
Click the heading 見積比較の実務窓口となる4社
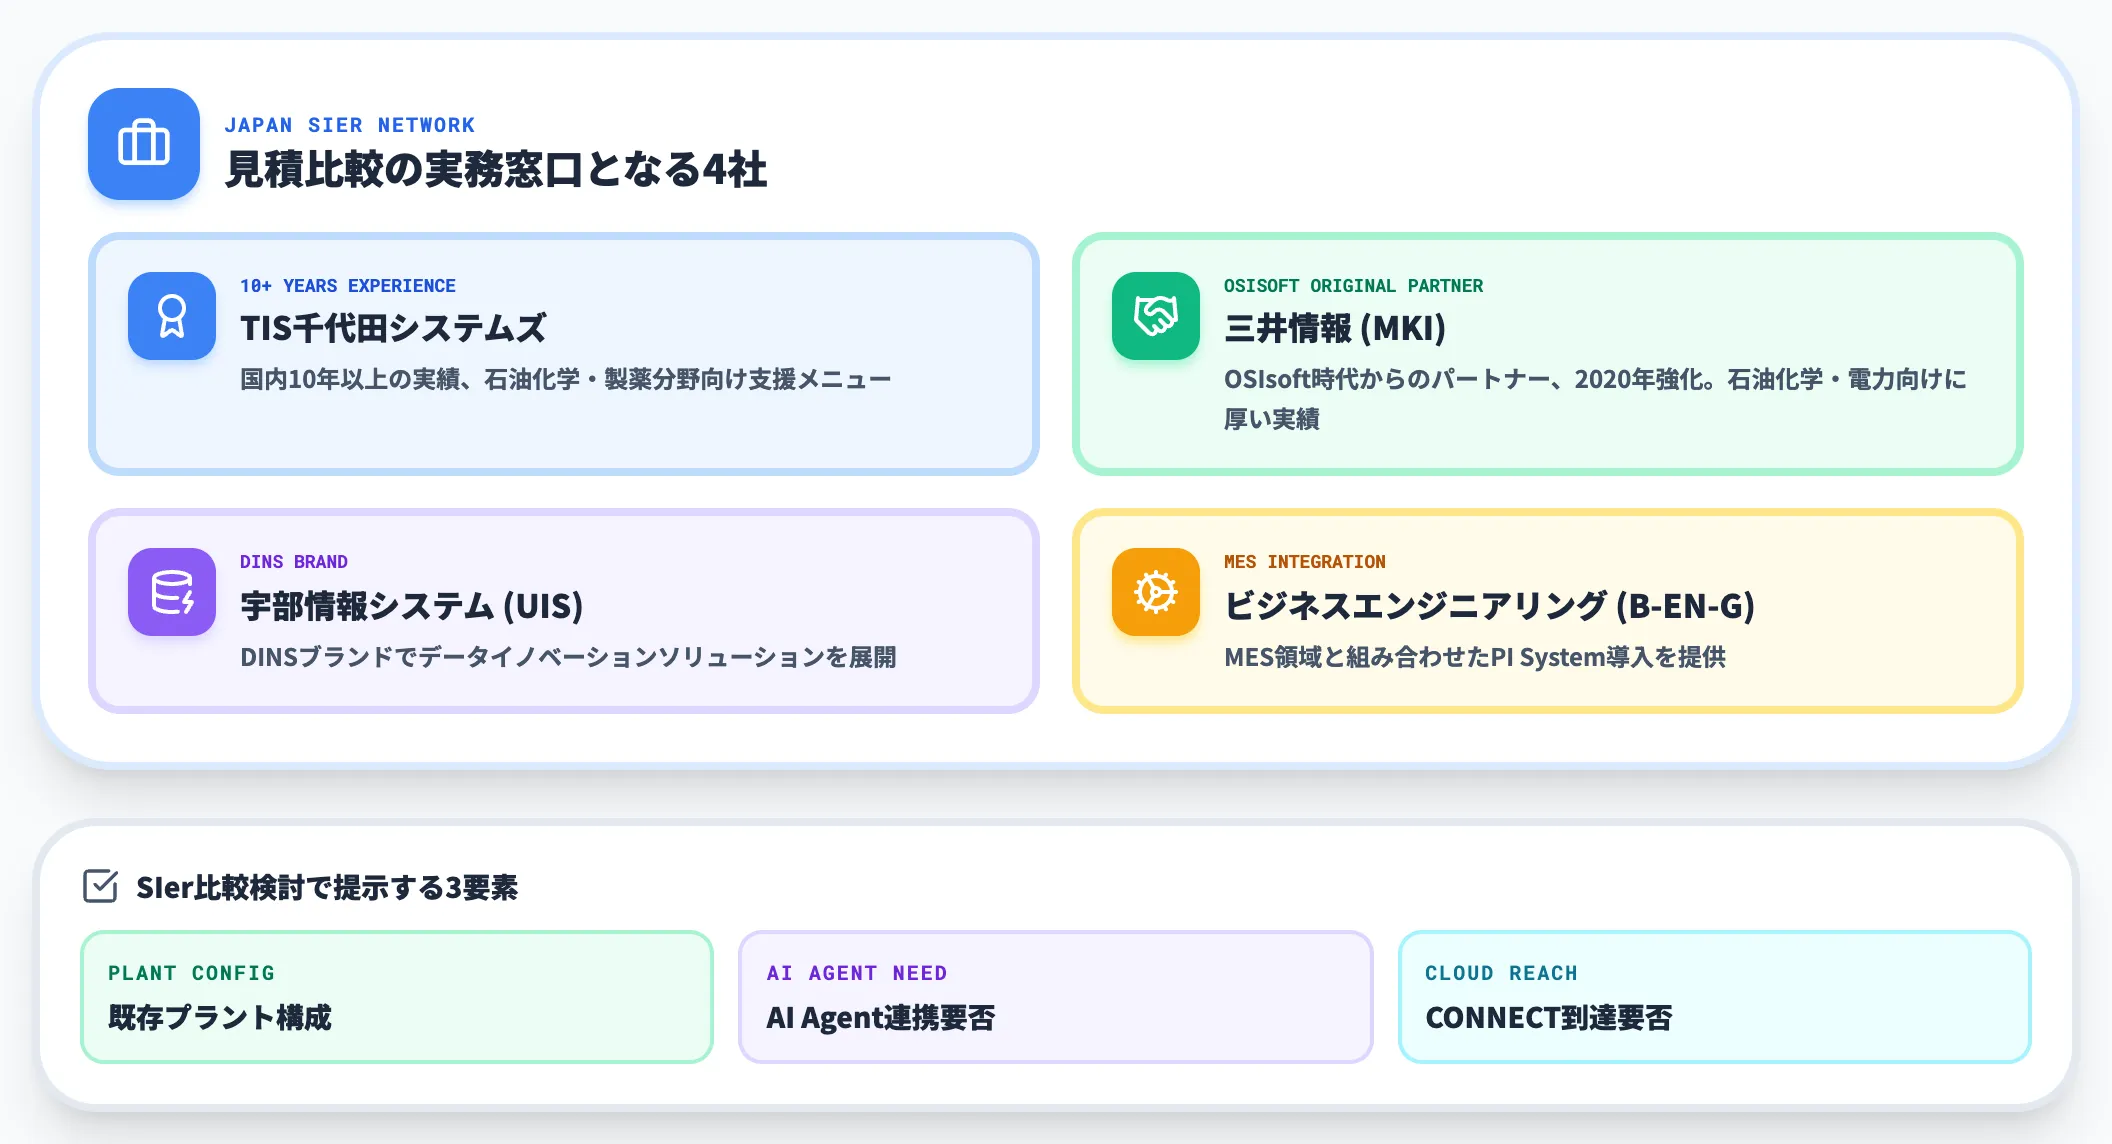tap(496, 169)
